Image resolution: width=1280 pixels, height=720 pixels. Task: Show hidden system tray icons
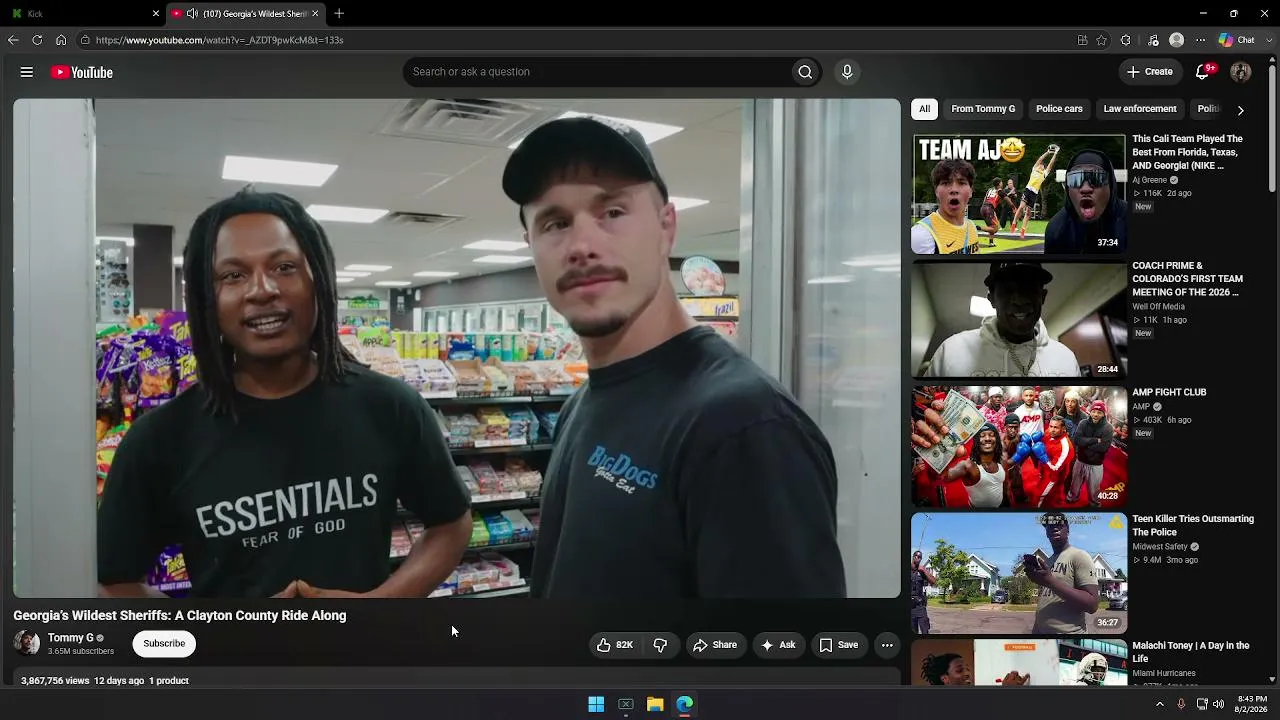1160,704
